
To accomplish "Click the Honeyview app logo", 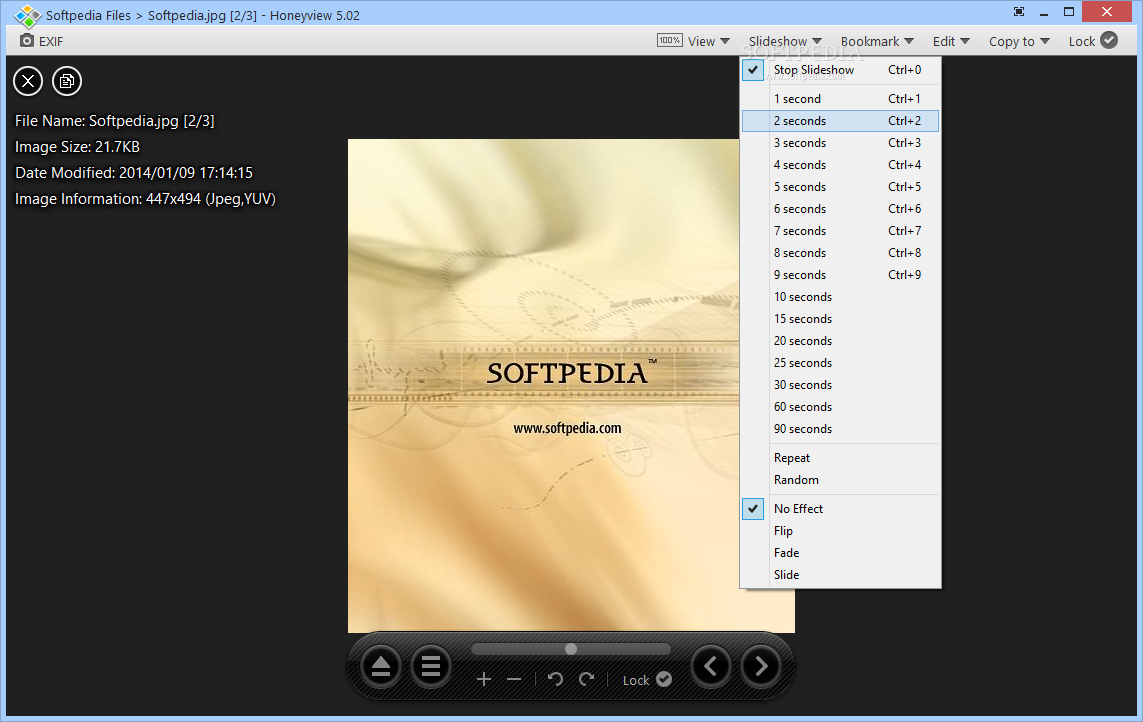I will click(28, 15).
